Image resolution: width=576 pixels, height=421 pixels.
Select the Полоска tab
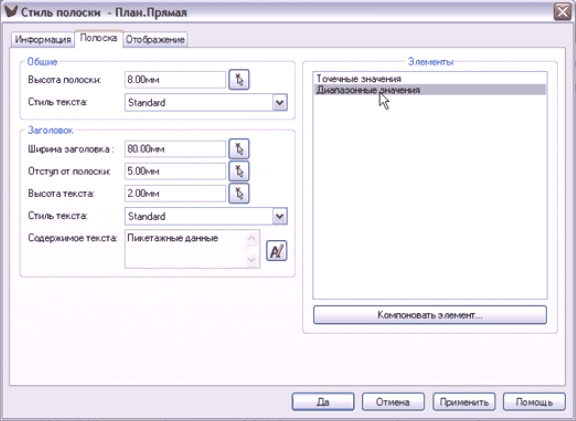pyautogui.click(x=98, y=38)
